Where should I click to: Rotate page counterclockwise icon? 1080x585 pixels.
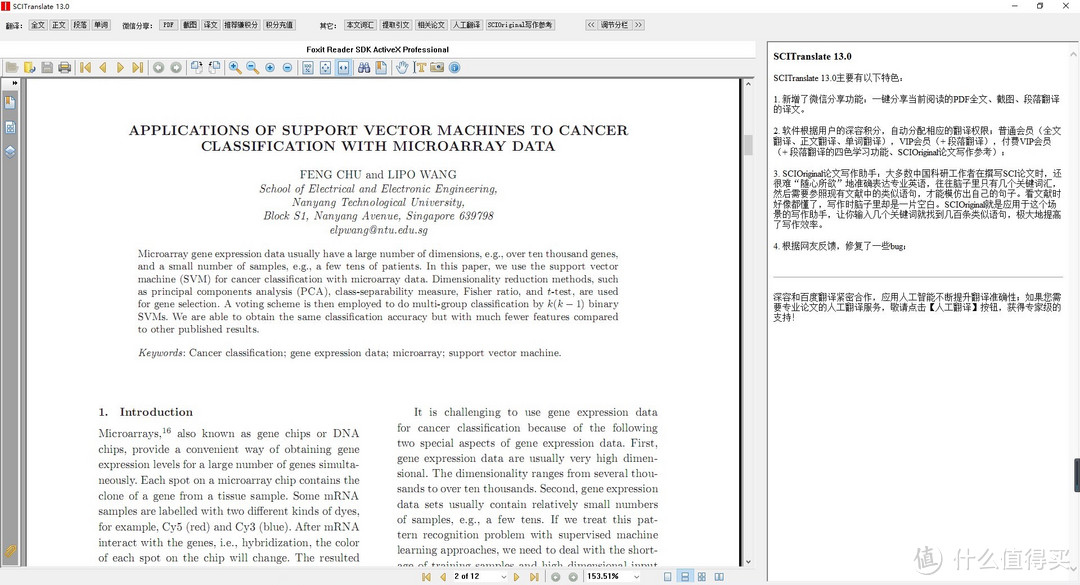pyautogui.click(x=214, y=68)
